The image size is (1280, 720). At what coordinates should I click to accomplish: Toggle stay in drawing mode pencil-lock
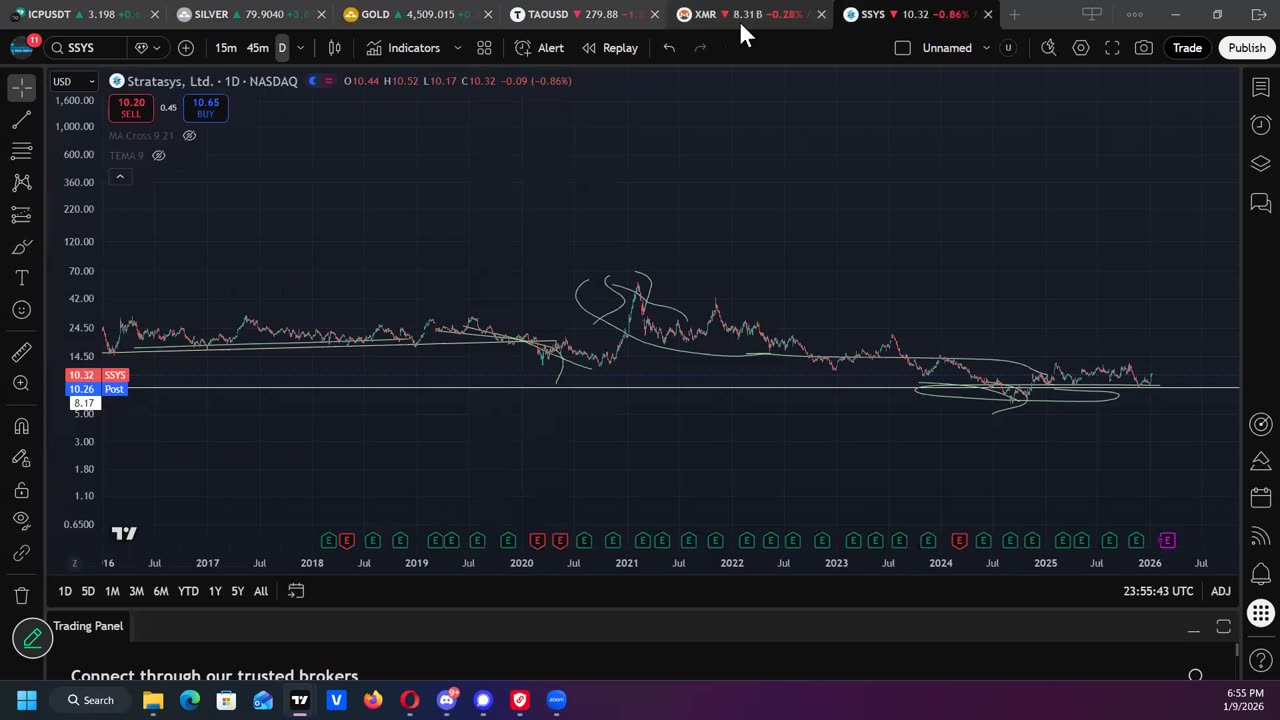pyautogui.click(x=21, y=458)
